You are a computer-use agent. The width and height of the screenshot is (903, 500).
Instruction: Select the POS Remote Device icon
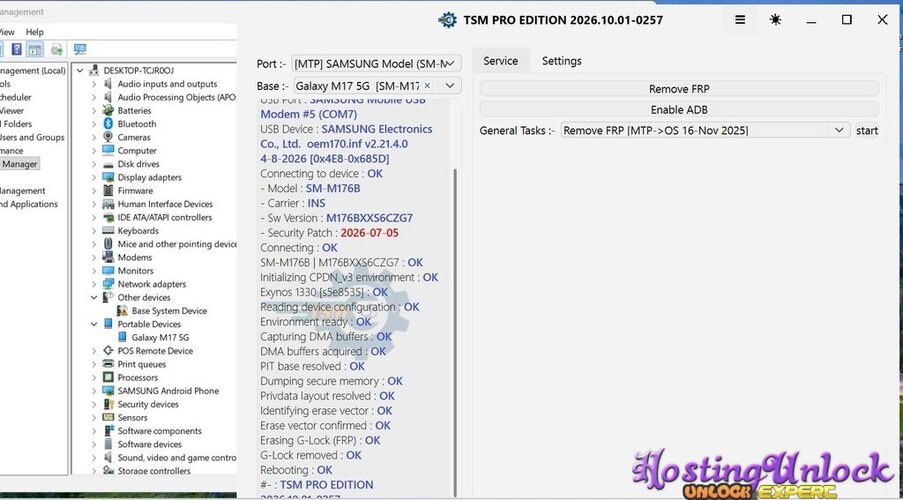click(x=108, y=351)
